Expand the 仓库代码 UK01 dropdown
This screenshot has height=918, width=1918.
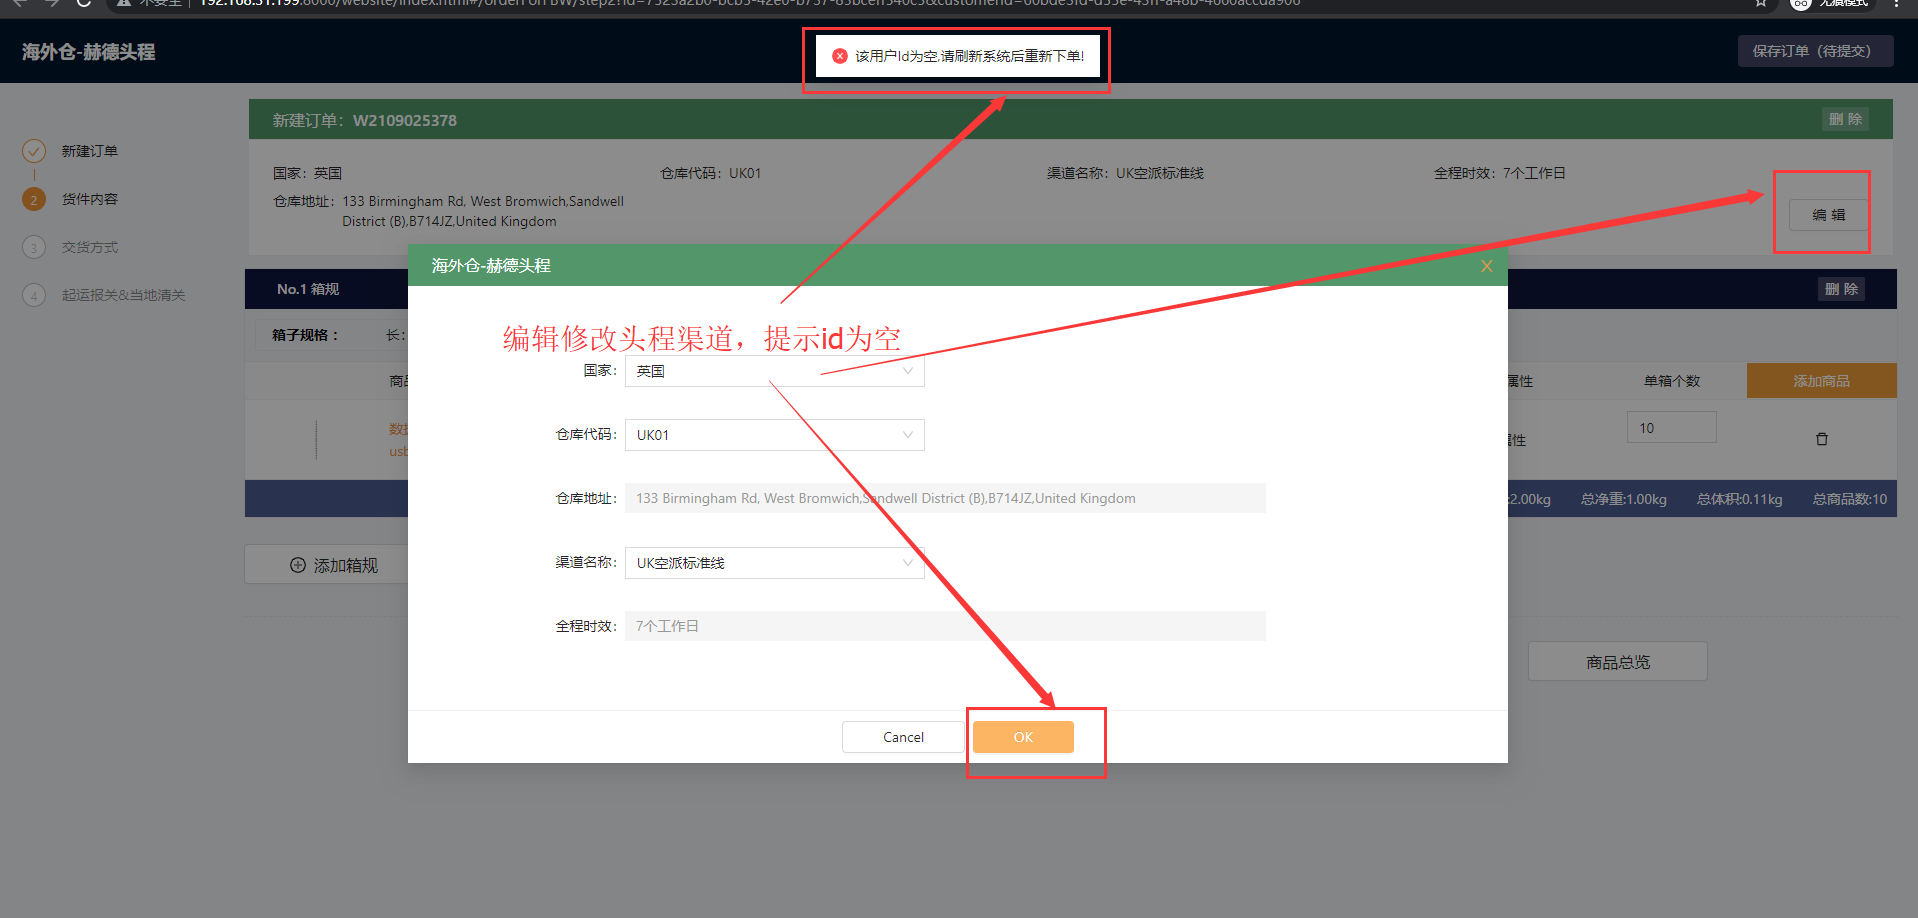774,435
